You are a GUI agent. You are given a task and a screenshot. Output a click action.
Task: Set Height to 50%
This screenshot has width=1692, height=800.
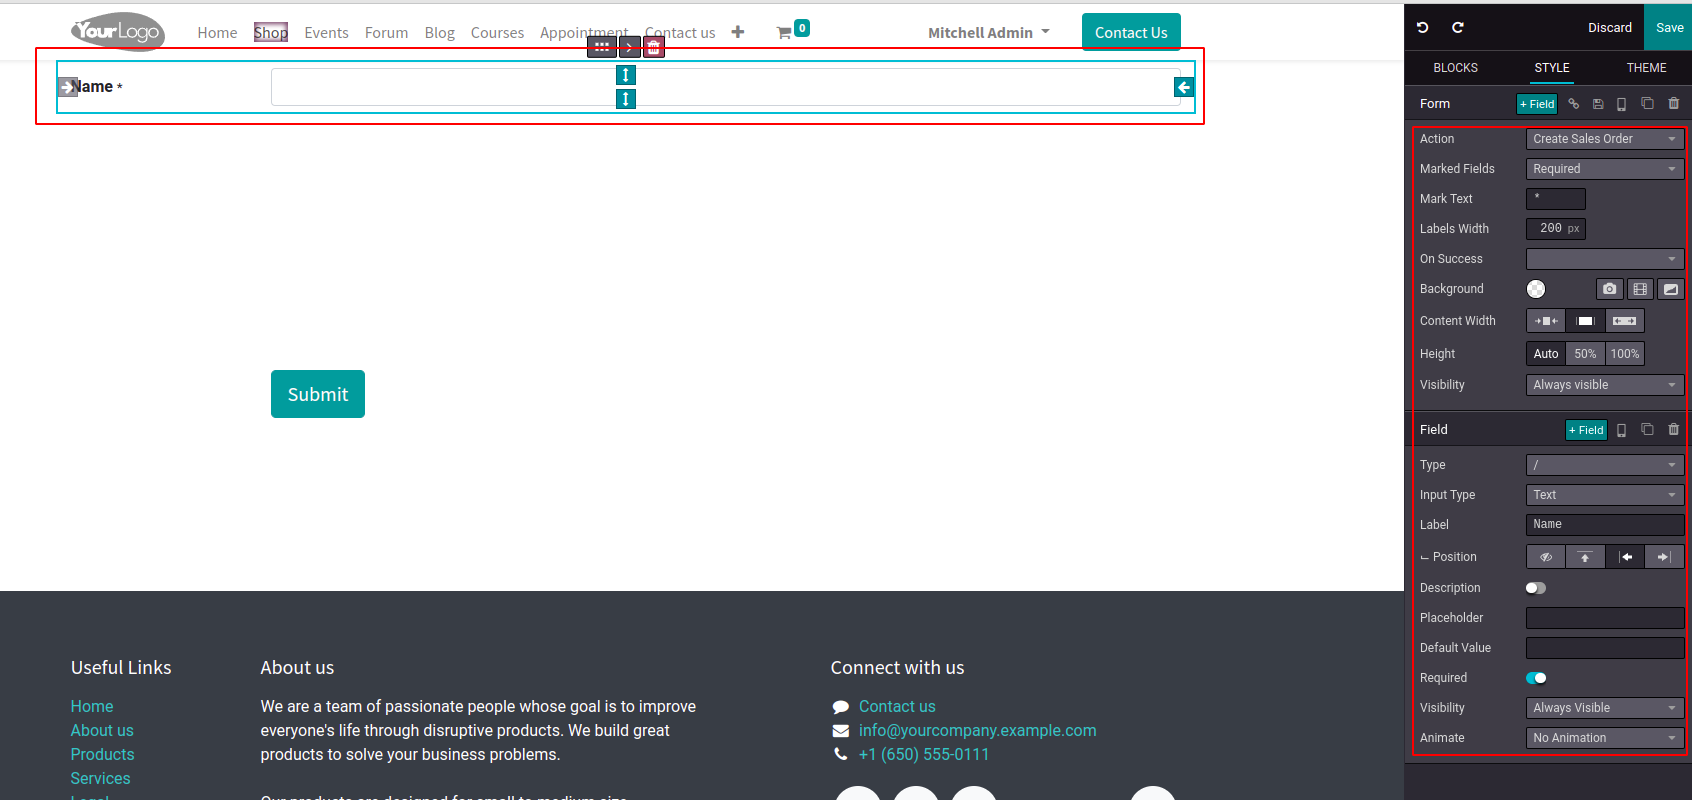pyautogui.click(x=1585, y=354)
